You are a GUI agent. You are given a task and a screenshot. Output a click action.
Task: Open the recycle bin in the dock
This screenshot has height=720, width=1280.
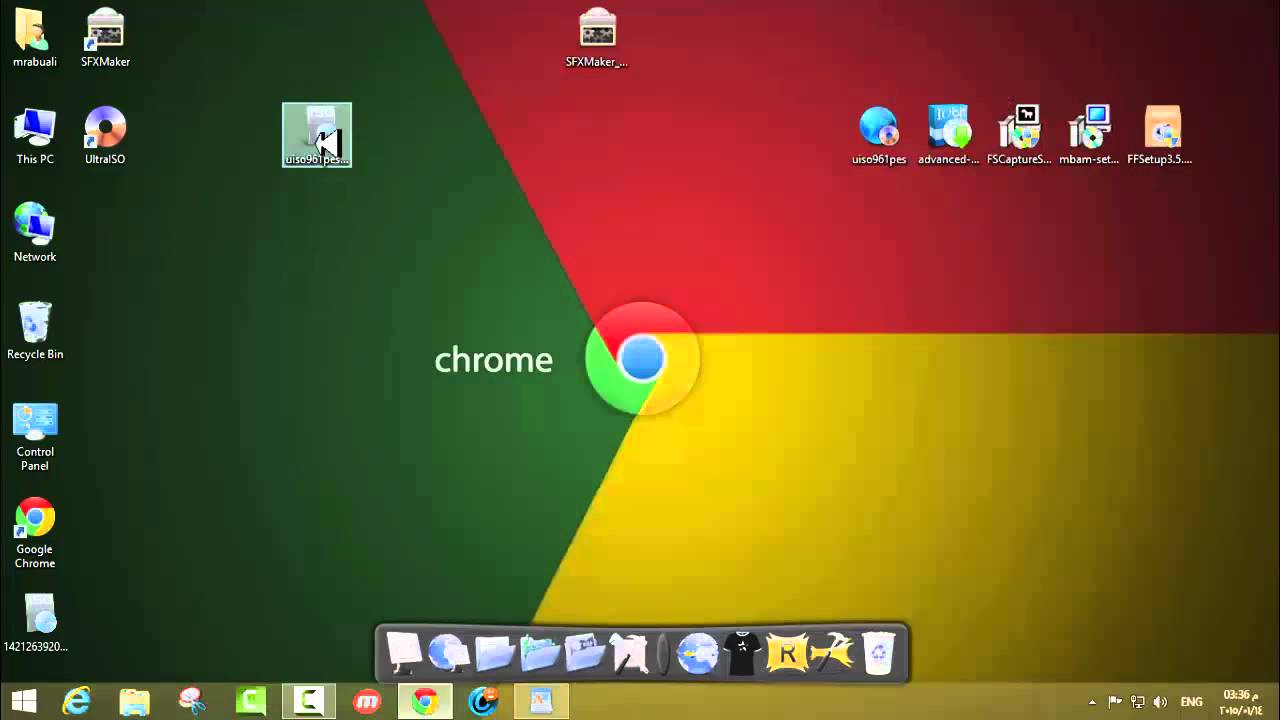tap(877, 654)
